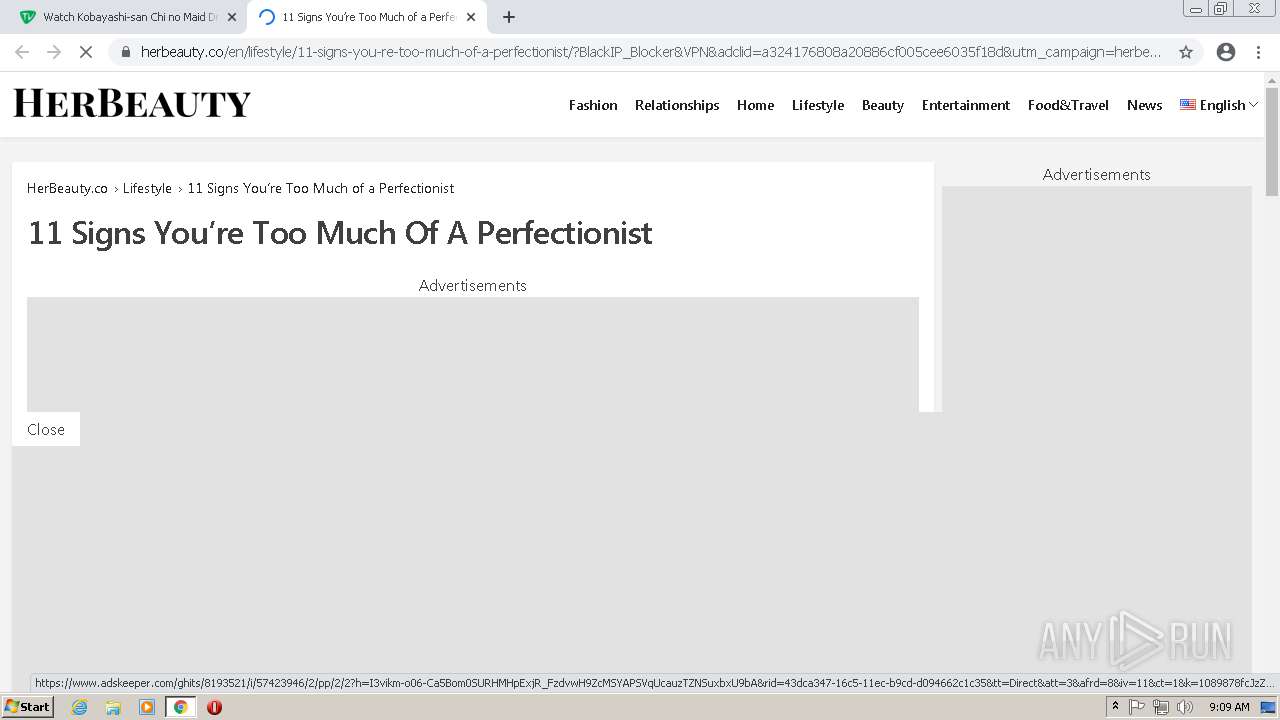Click the herbeauty.co address bar

pos(650,52)
